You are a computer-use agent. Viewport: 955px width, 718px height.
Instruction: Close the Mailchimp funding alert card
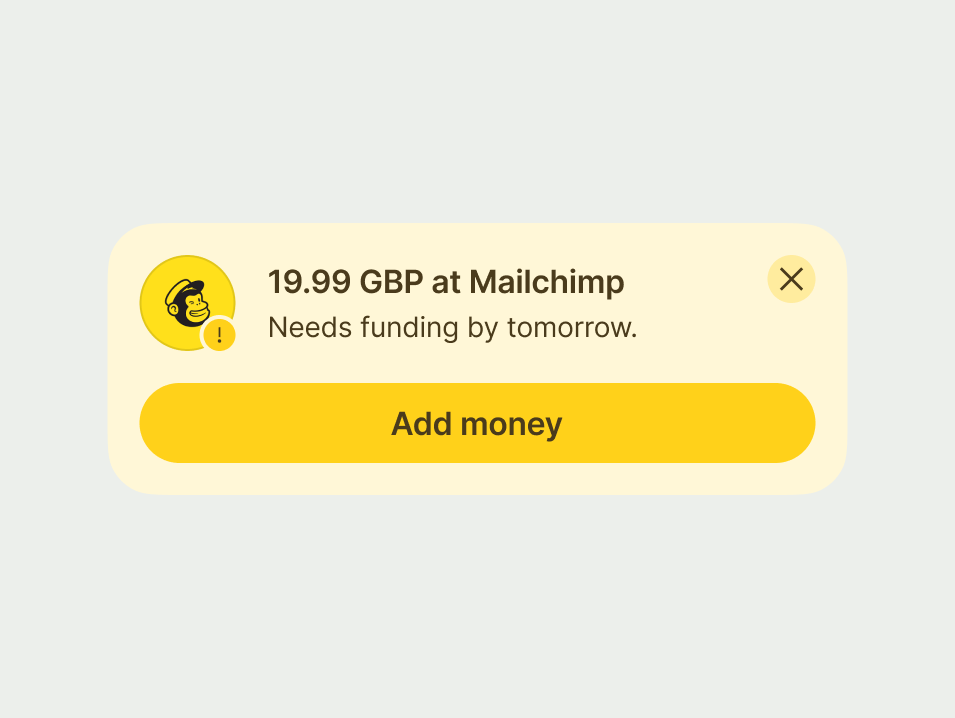click(x=791, y=279)
